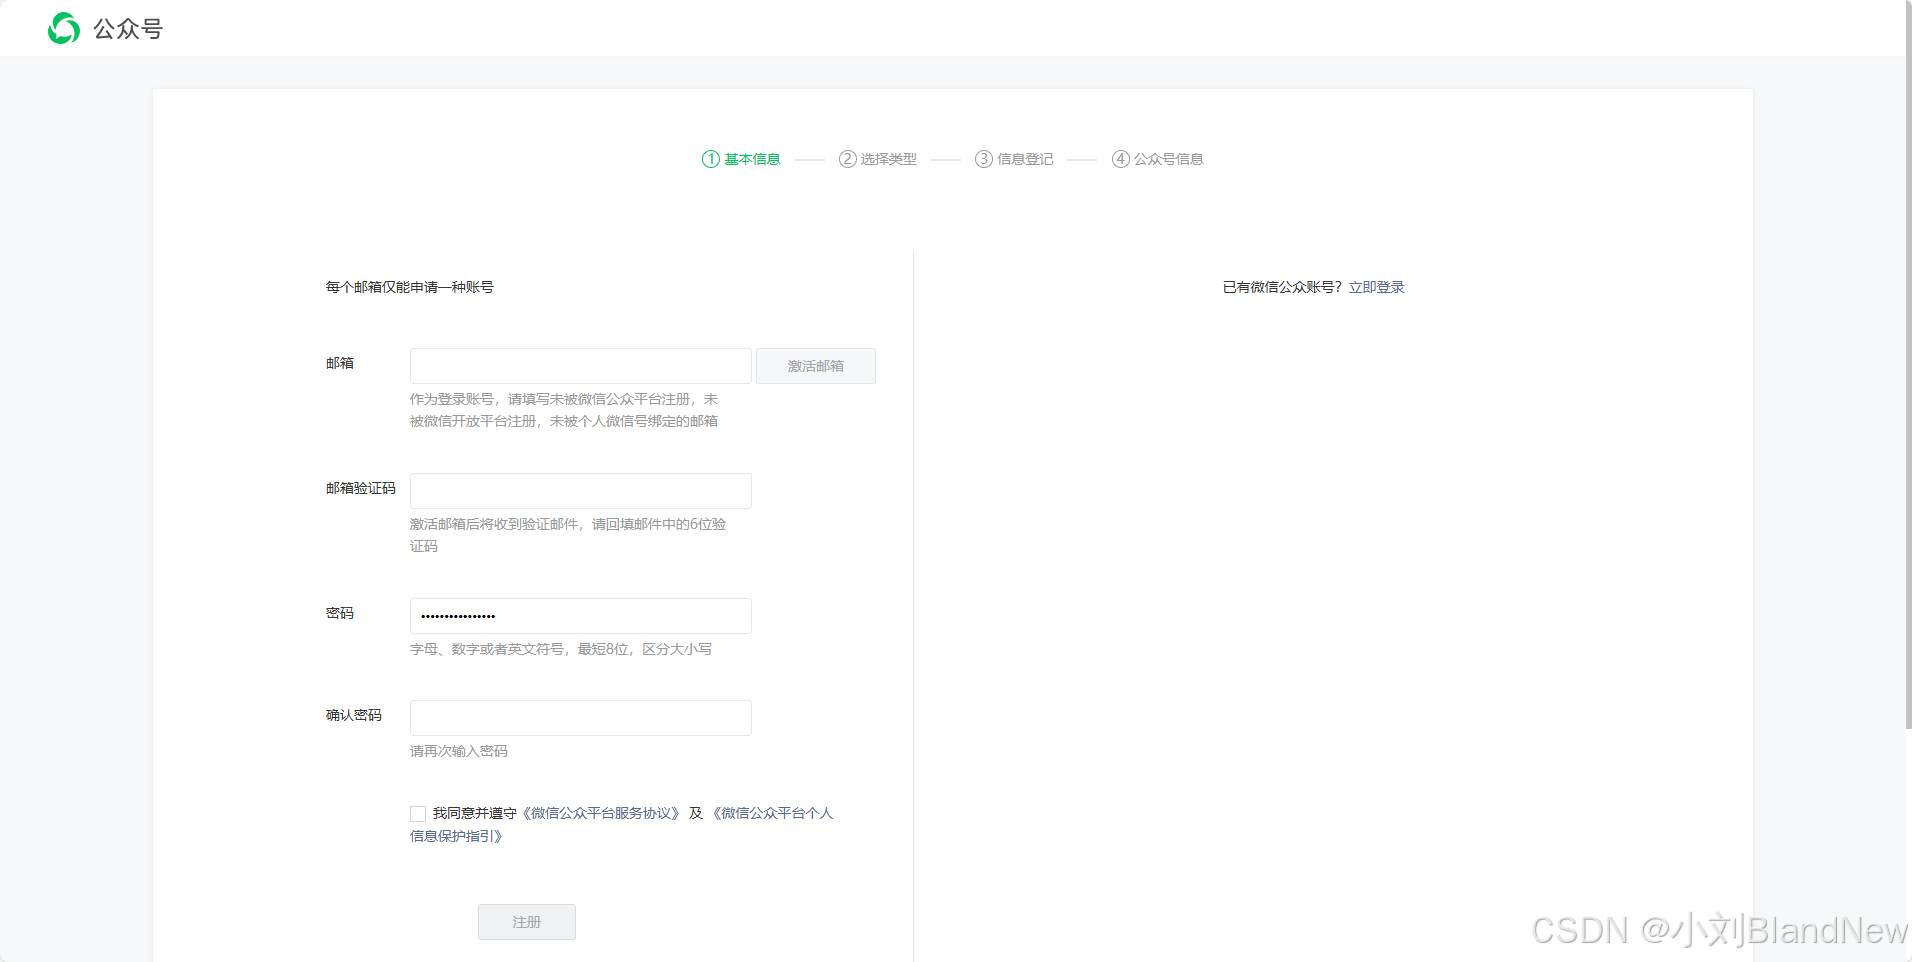Focus the 邮箱验证码 verification code field
Screen dimensions: 1912x962
pyautogui.click(x=581, y=491)
